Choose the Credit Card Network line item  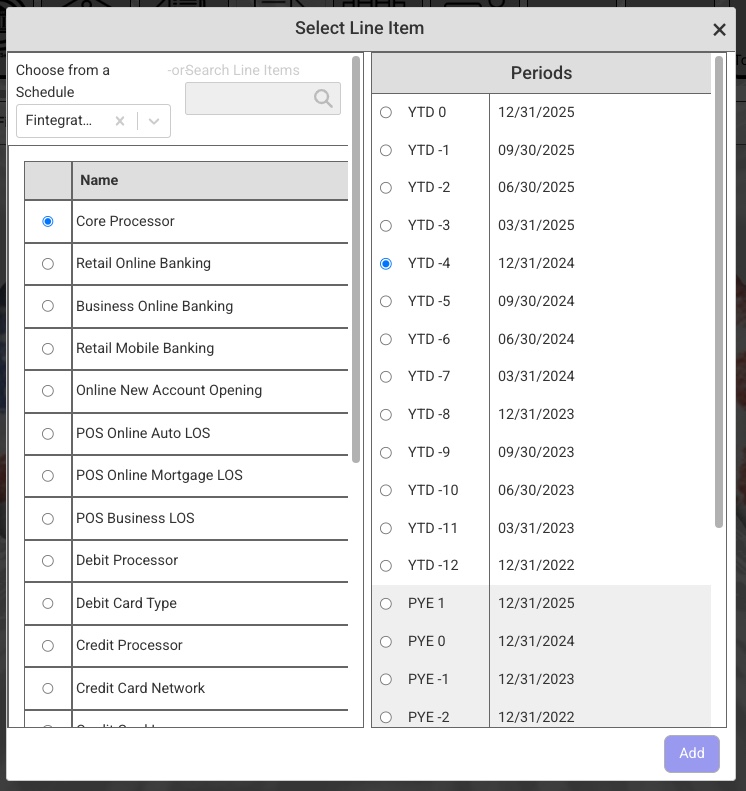pyautogui.click(x=140, y=688)
